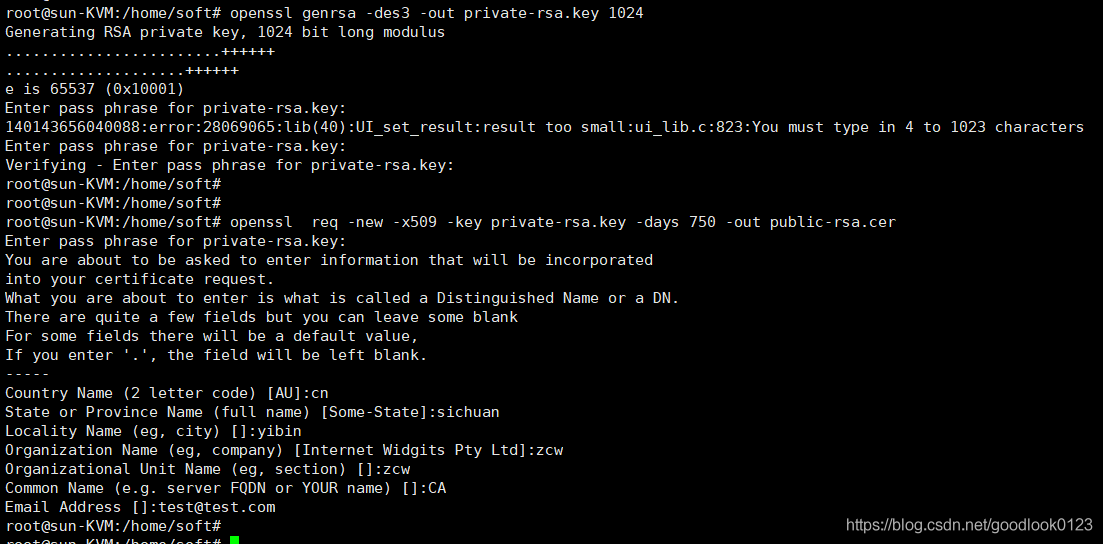Click the State or Province value sichuan
This screenshot has height=544, width=1103.
[x=468, y=412]
